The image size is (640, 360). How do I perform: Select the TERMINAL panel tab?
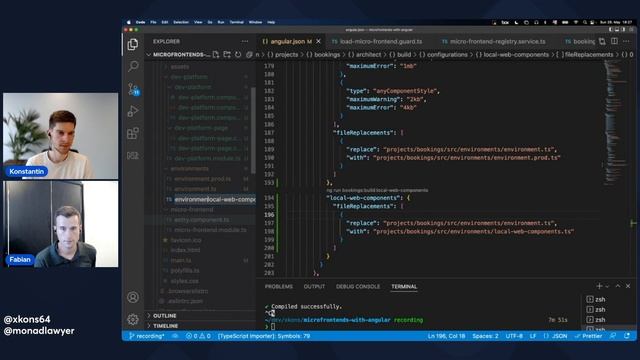coord(404,287)
